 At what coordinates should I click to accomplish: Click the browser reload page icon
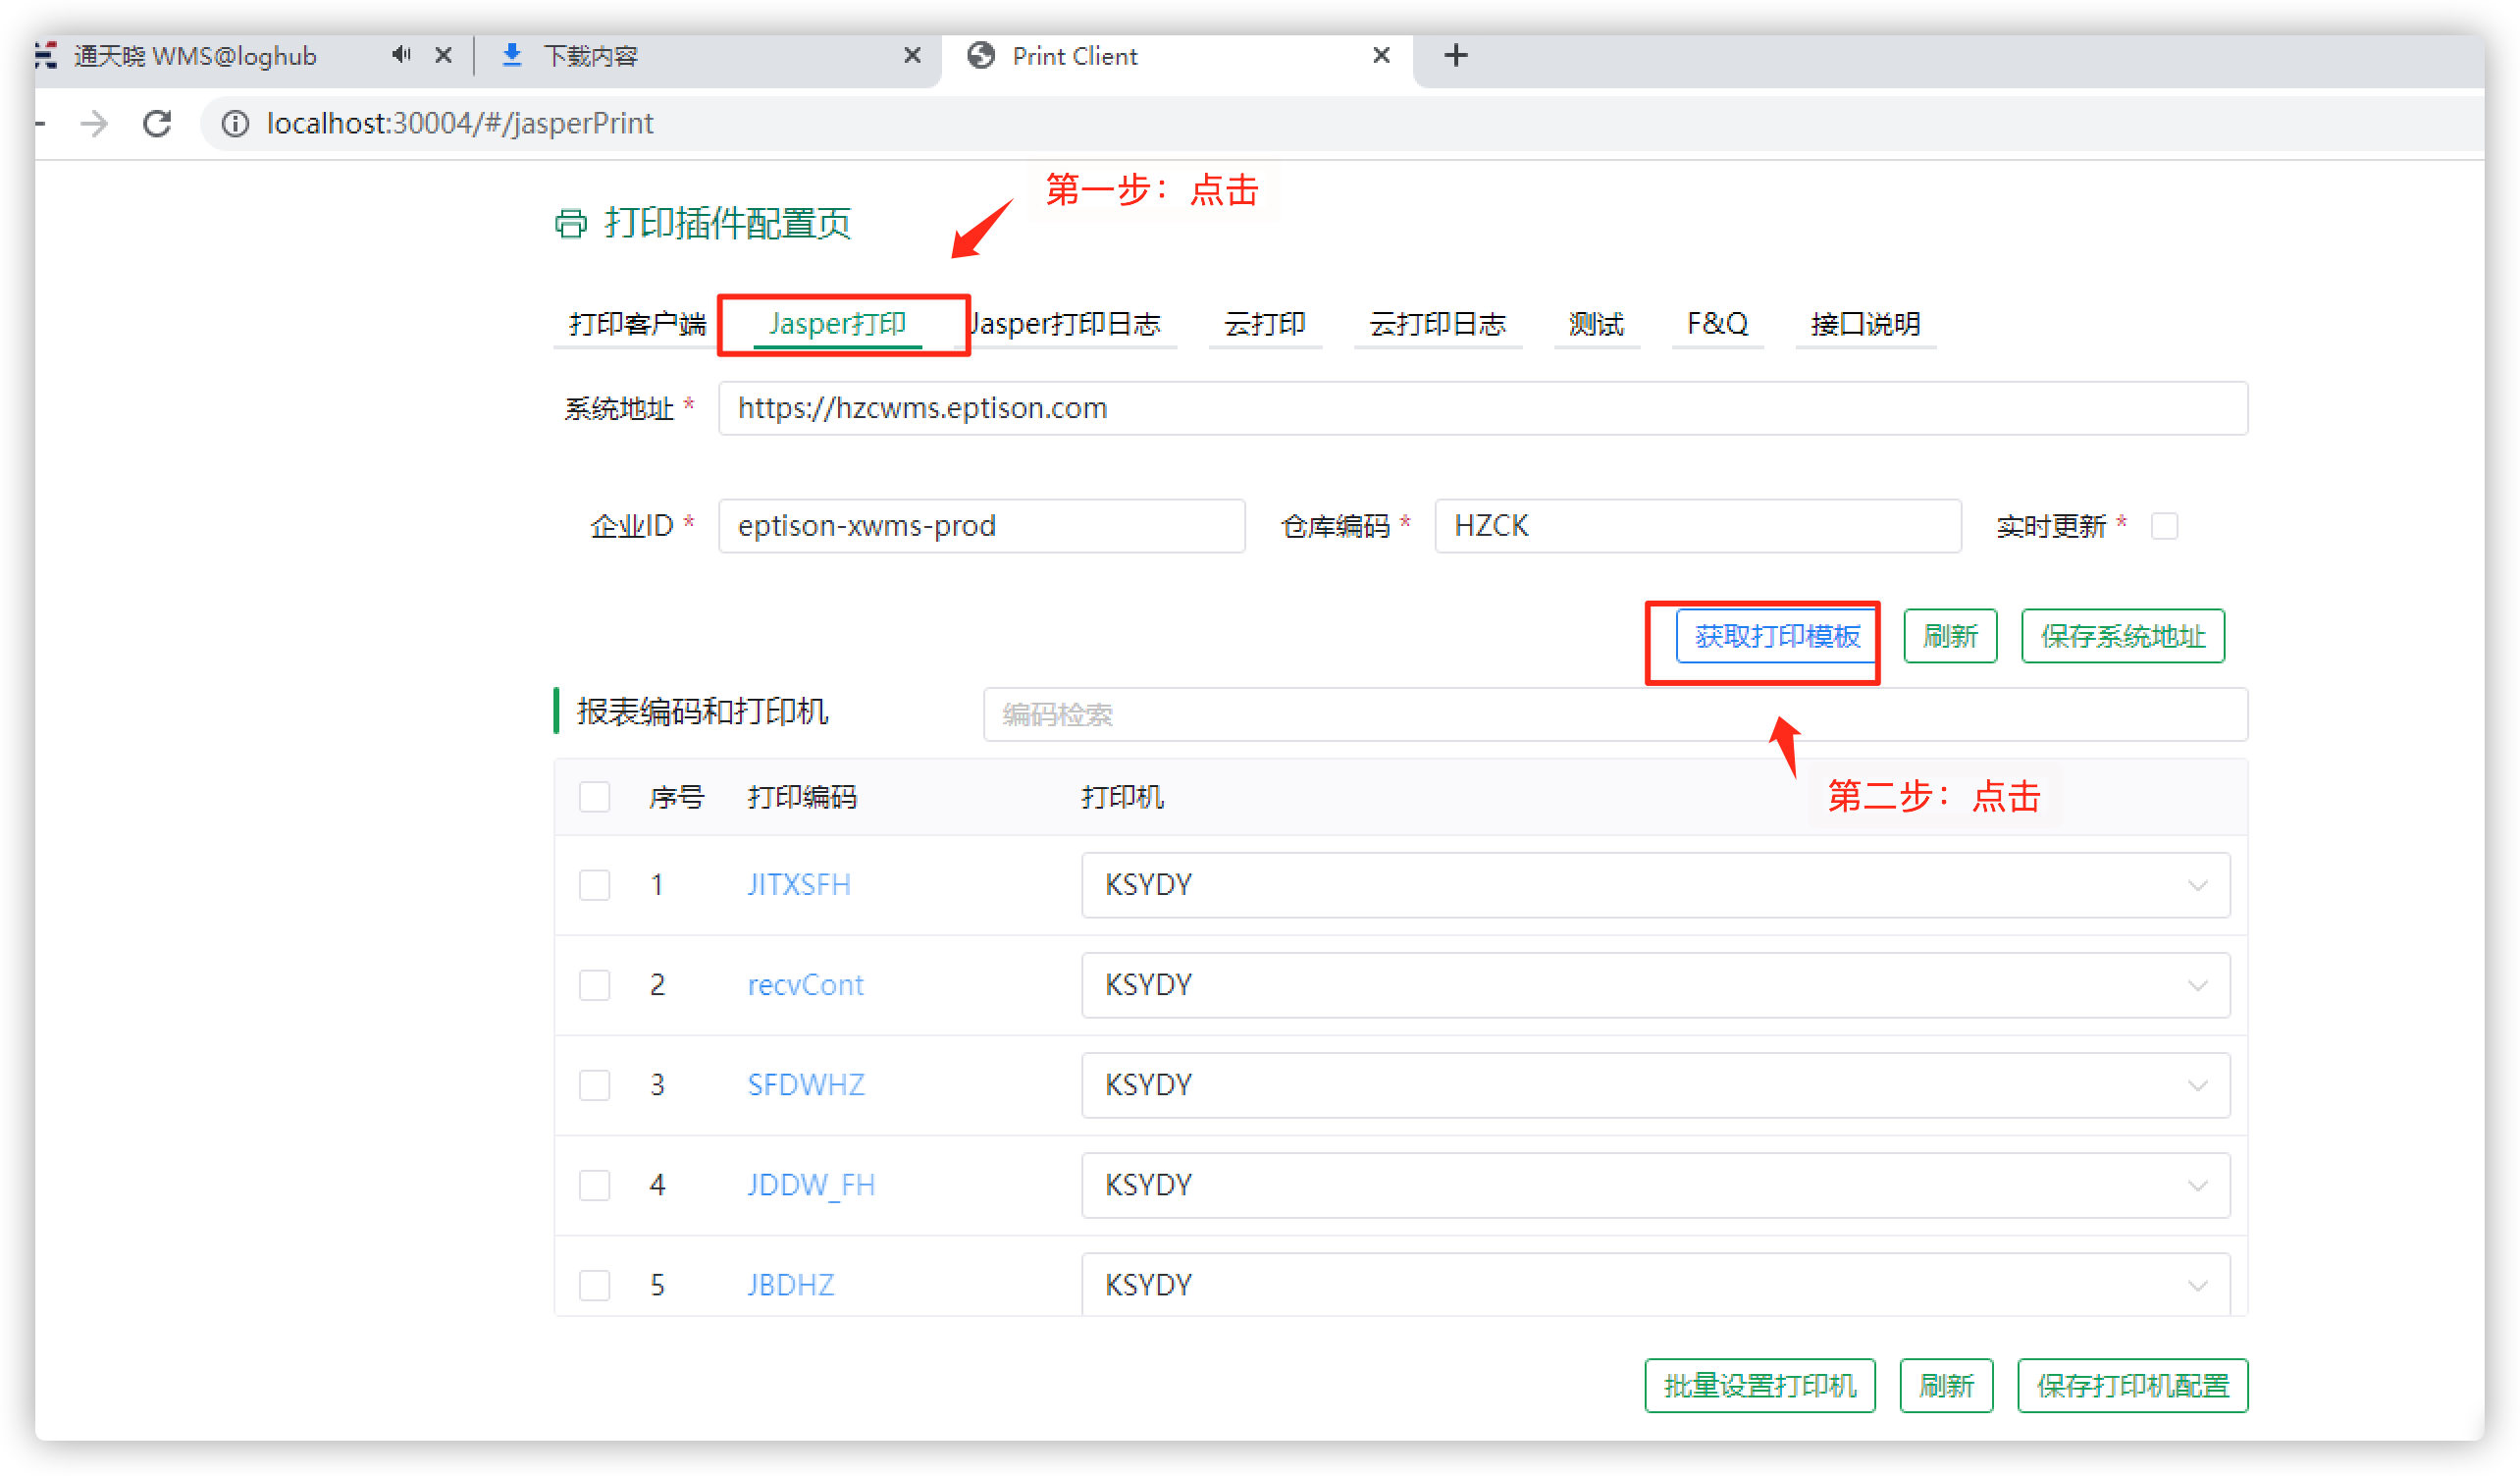pyautogui.click(x=157, y=123)
